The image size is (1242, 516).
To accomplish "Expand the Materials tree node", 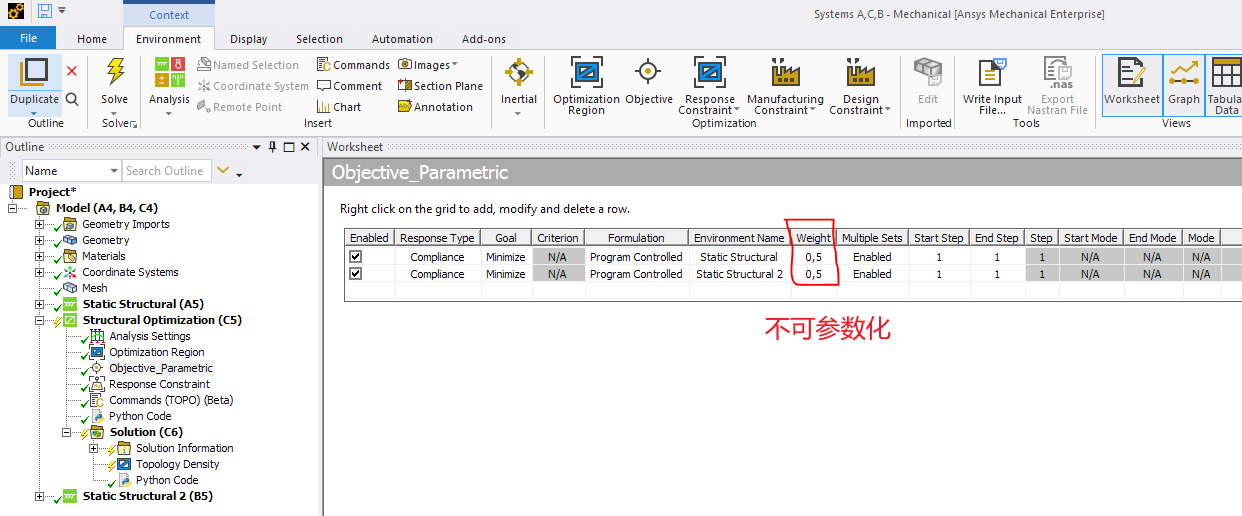I will click(40, 256).
